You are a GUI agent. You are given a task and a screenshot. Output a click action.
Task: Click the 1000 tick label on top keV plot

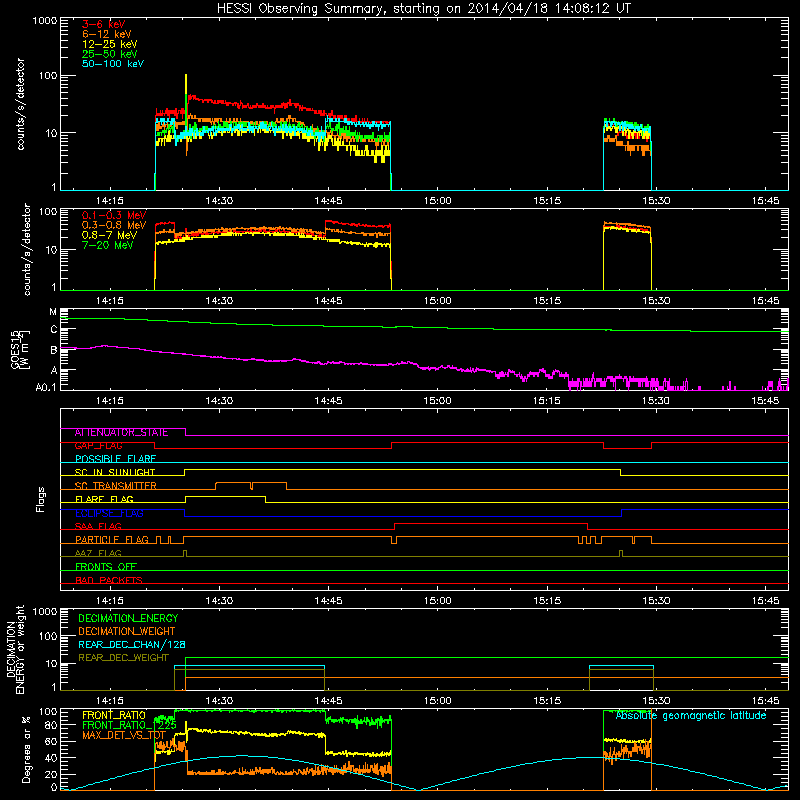point(45,21)
